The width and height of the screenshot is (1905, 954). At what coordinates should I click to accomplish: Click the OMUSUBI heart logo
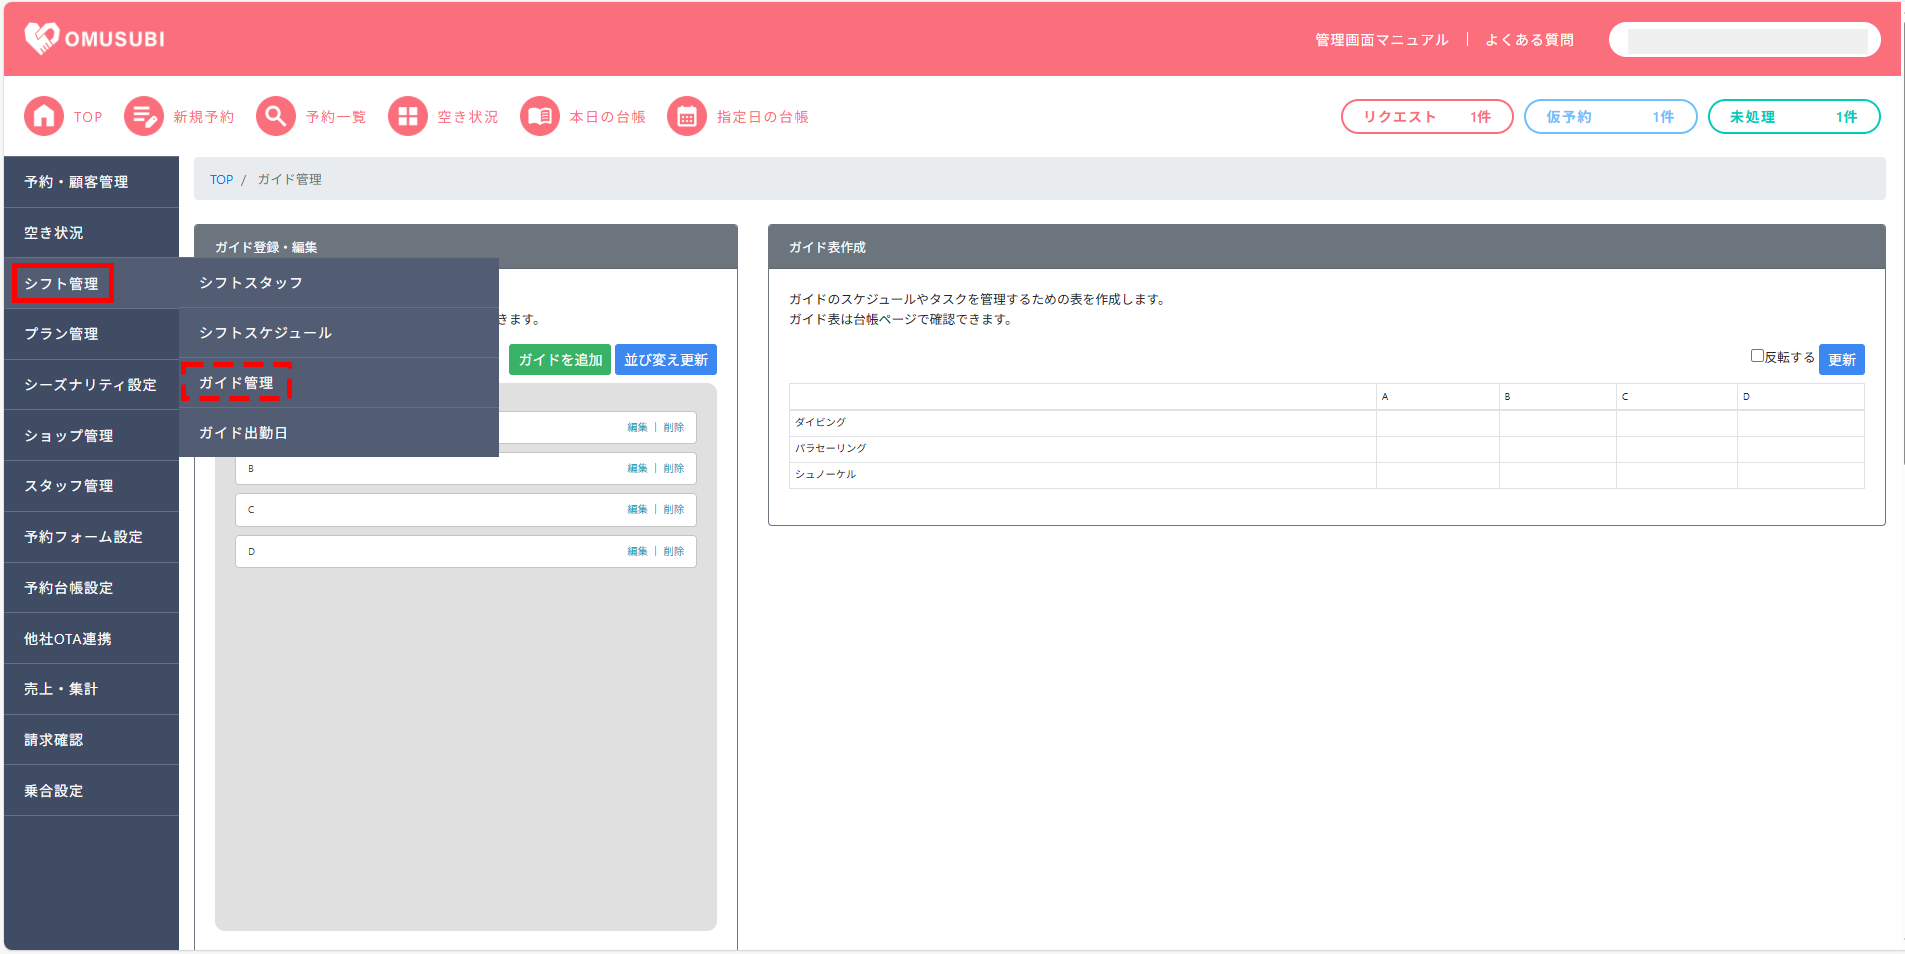click(x=41, y=38)
